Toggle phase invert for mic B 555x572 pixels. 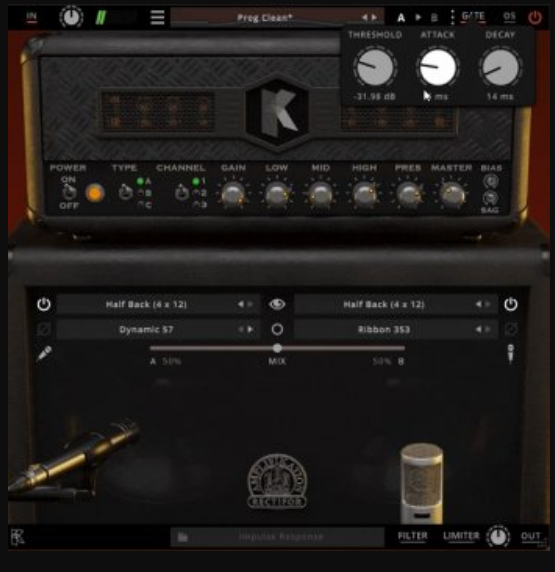510,329
